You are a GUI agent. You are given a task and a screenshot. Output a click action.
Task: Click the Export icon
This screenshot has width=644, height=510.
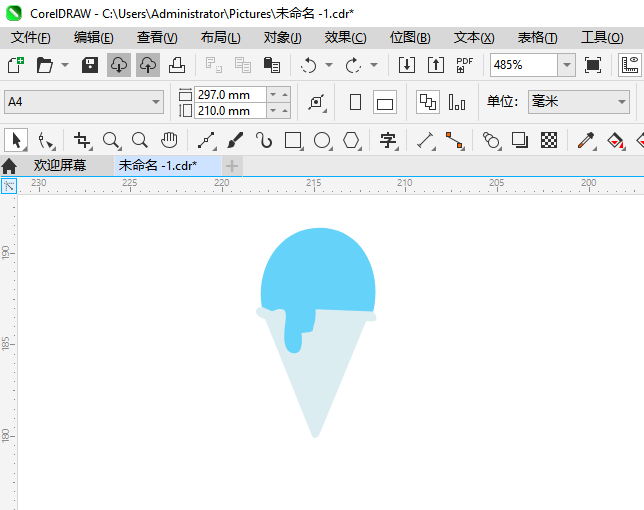tap(436, 65)
